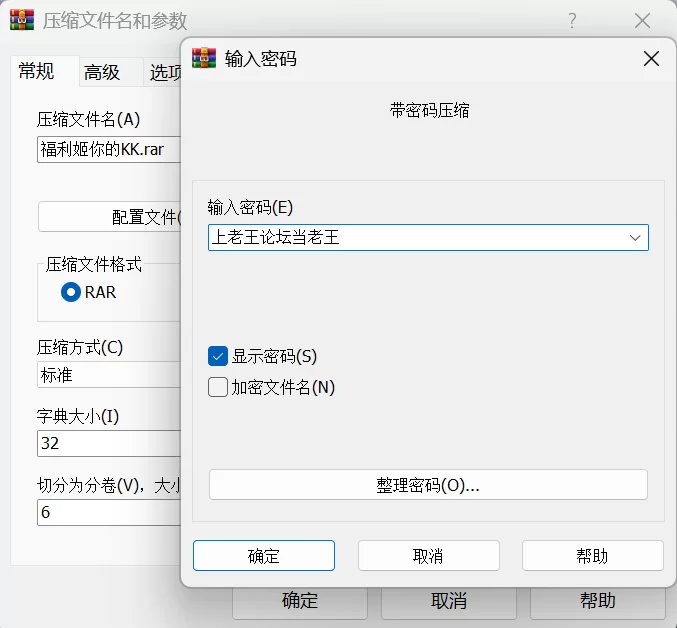Click 帮助 in the password dialog
The width and height of the screenshot is (677, 628).
pos(592,556)
